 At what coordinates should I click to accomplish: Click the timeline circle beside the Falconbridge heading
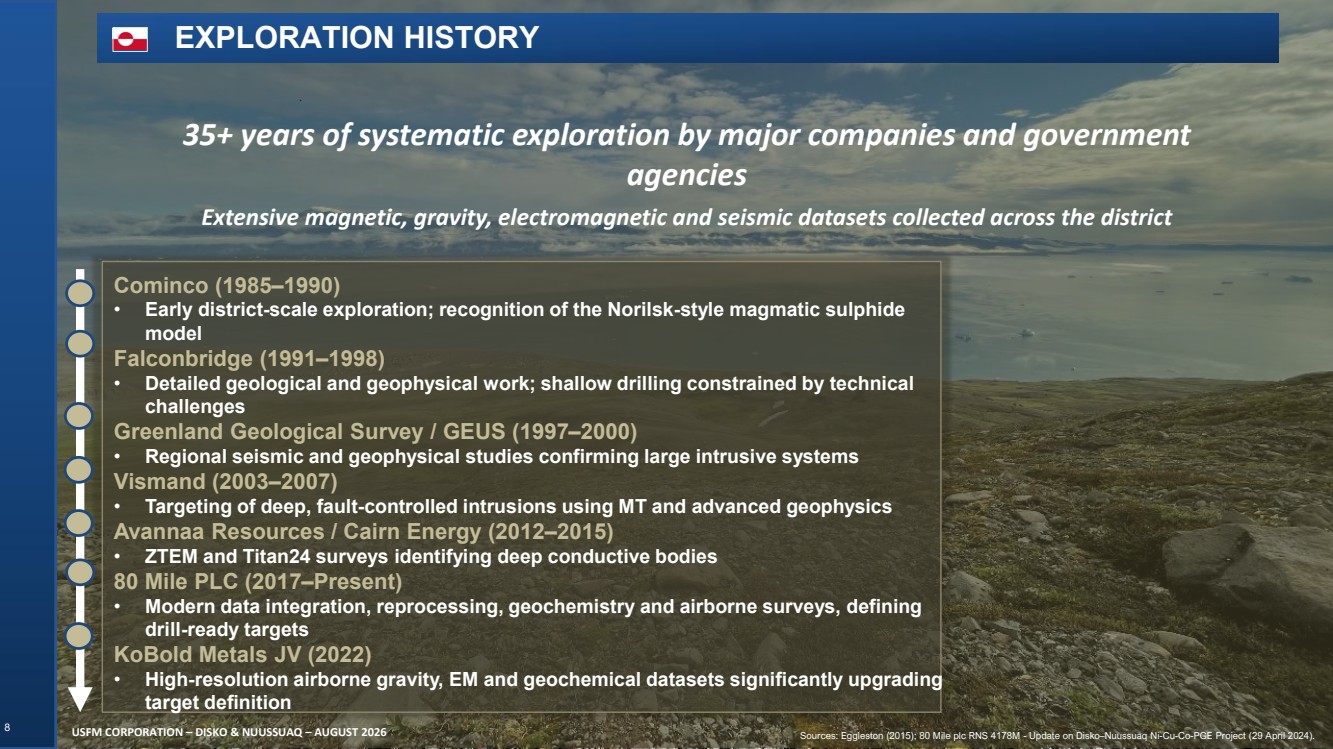coord(80,343)
